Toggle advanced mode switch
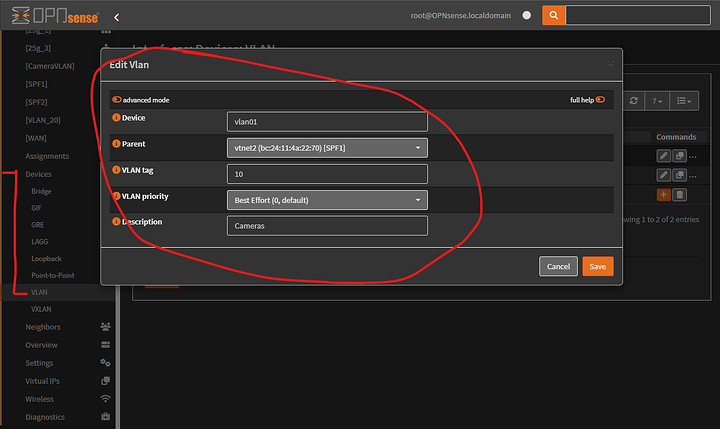Image resolution: width=720 pixels, height=429 pixels. point(117,100)
